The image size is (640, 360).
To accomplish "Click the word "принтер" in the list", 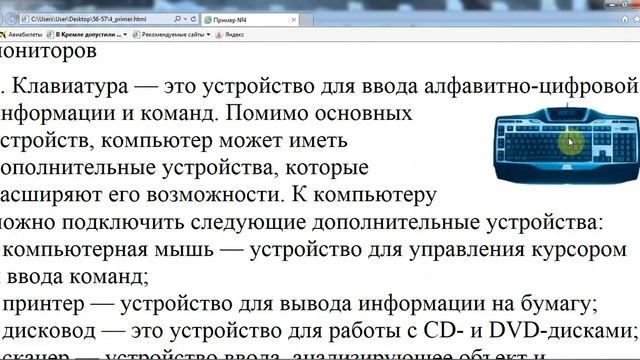I will coord(43,304).
